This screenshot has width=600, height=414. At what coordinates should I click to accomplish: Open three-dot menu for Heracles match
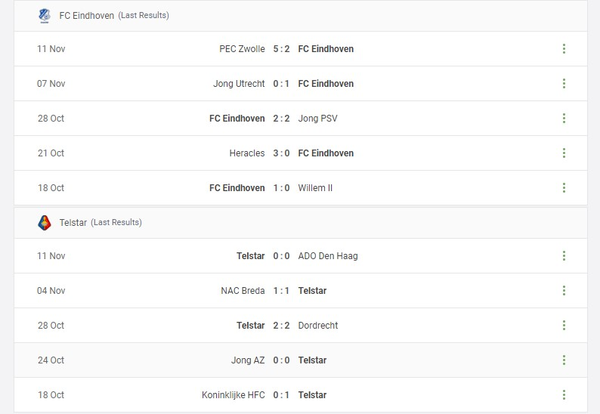pos(564,153)
